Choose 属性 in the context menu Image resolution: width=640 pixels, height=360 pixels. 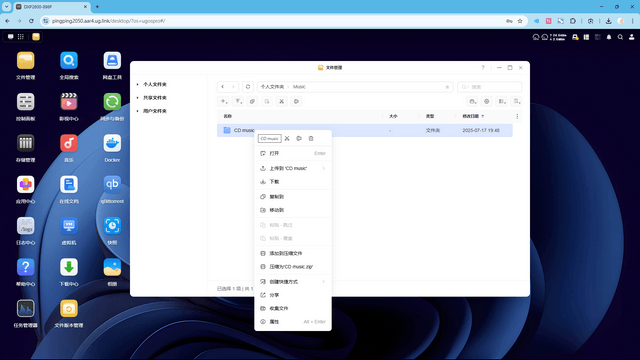(x=293, y=322)
